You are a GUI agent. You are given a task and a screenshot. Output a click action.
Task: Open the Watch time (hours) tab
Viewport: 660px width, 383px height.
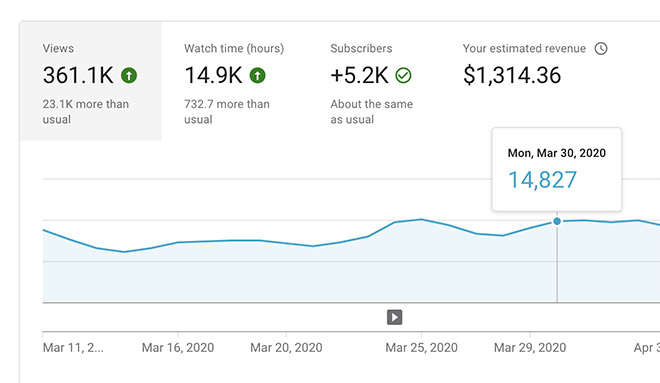(x=234, y=81)
